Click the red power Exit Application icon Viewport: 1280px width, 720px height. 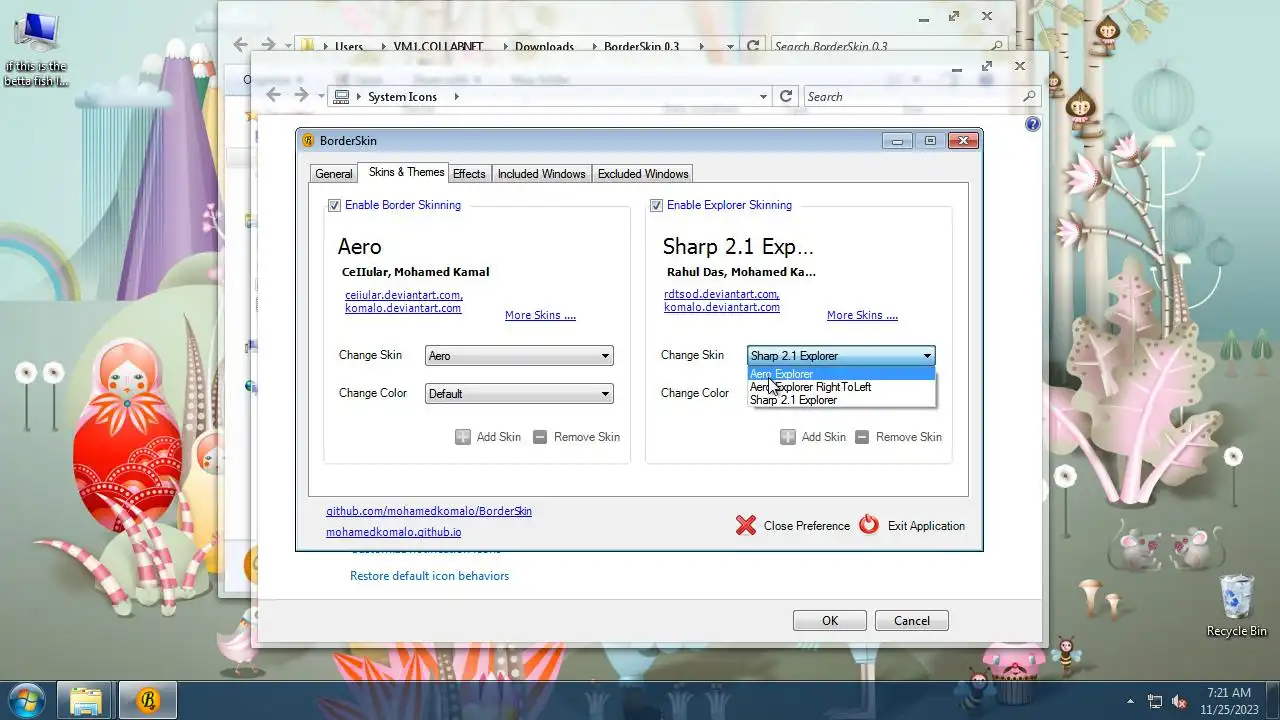point(869,525)
